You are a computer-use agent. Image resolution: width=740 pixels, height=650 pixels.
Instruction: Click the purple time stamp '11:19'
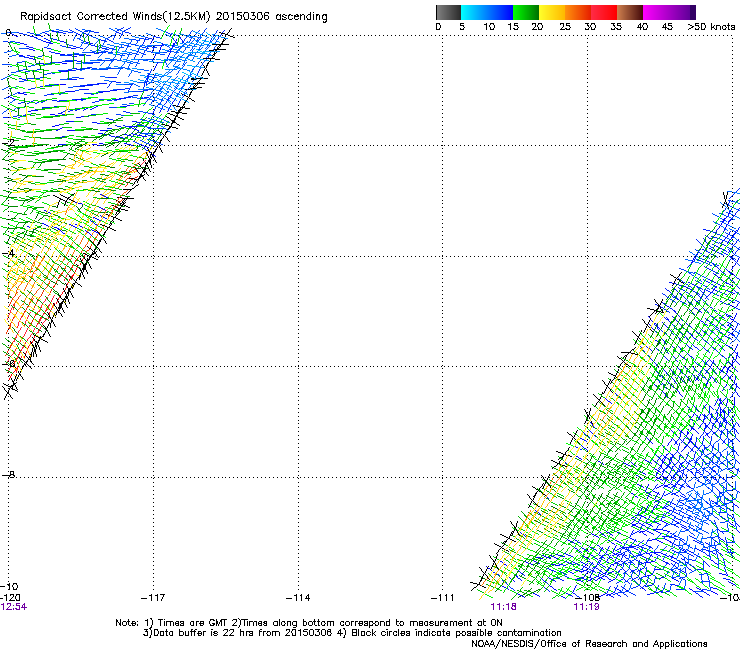click(586, 607)
